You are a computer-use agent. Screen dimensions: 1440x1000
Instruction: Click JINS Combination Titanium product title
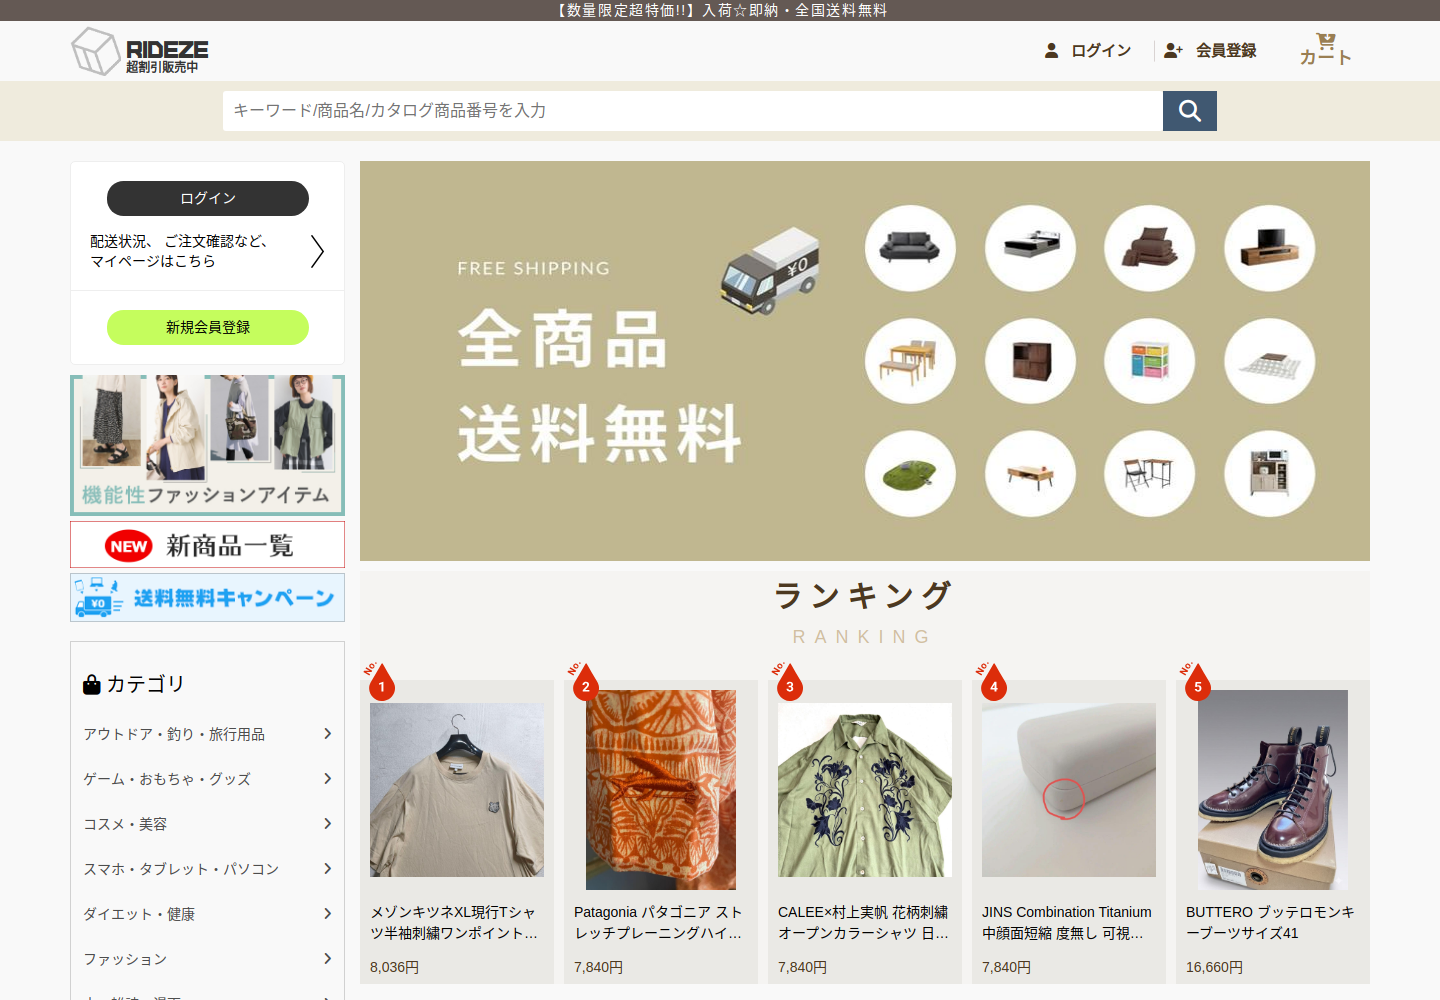[x=1067, y=922]
